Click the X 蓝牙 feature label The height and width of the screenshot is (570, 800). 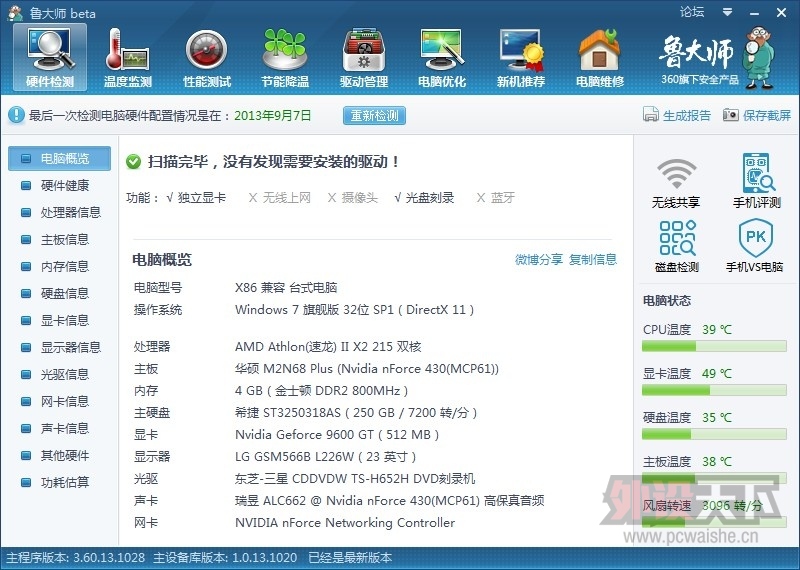coord(495,198)
